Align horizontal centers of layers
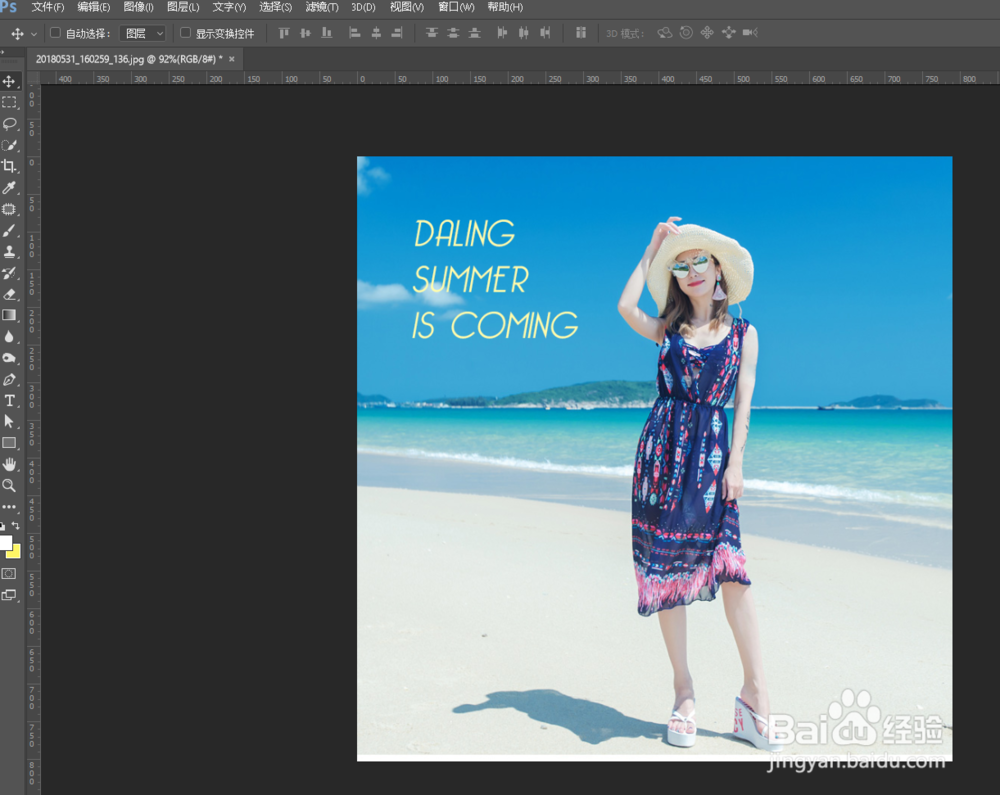 point(376,33)
